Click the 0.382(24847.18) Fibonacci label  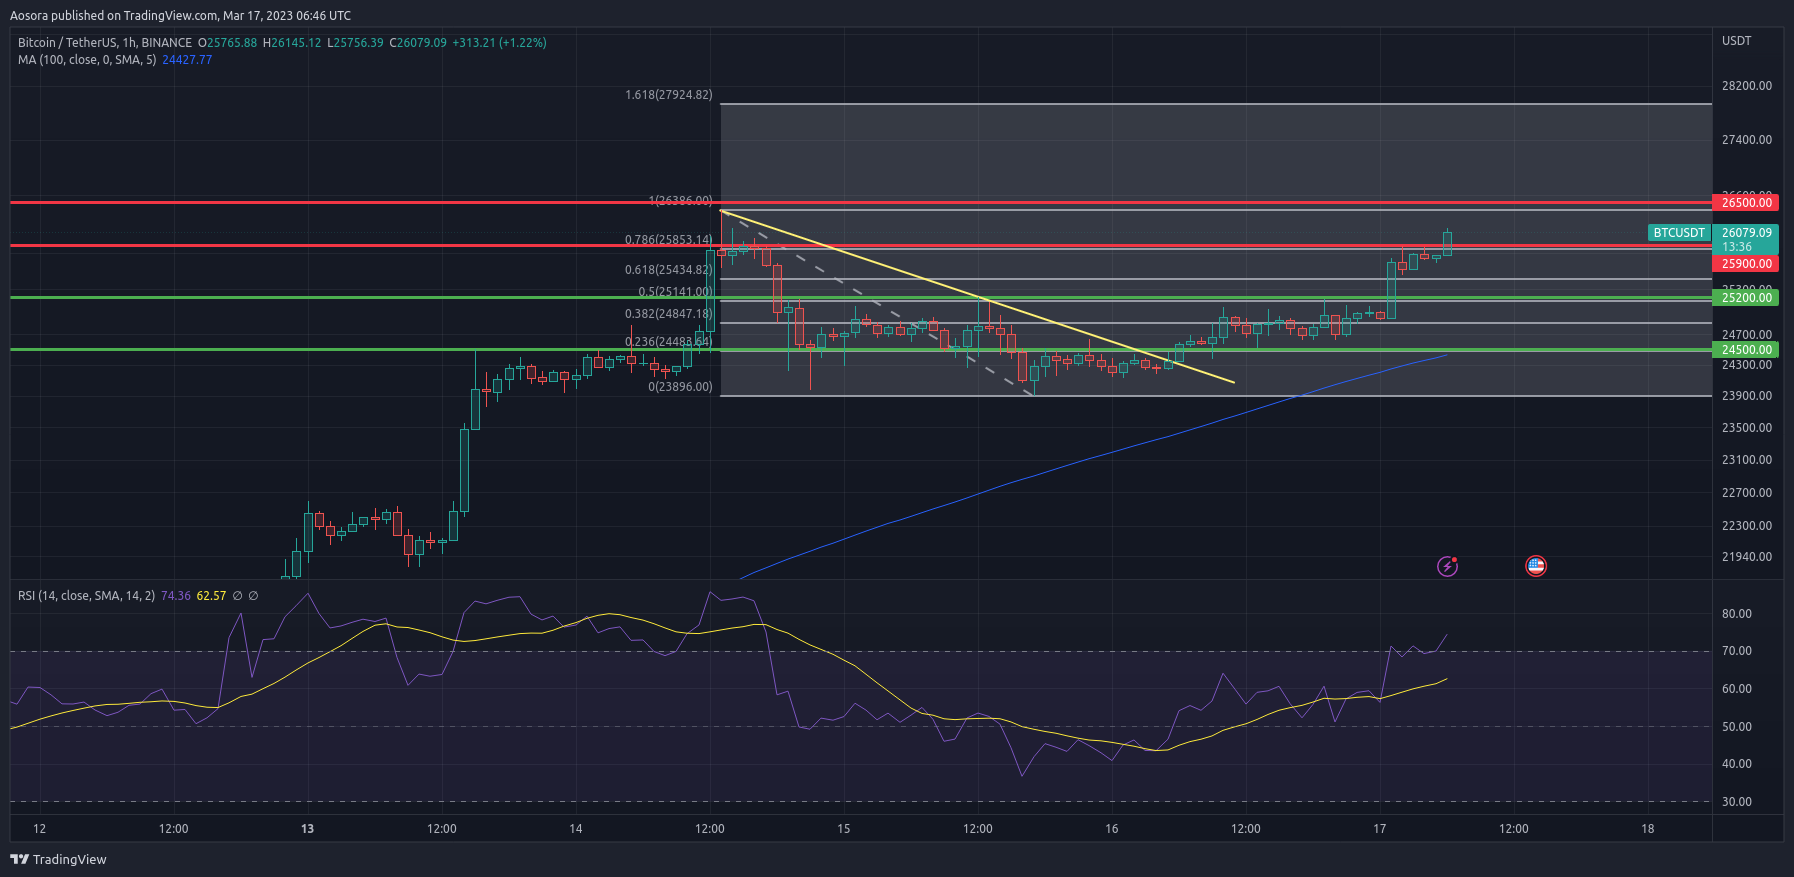(x=669, y=314)
